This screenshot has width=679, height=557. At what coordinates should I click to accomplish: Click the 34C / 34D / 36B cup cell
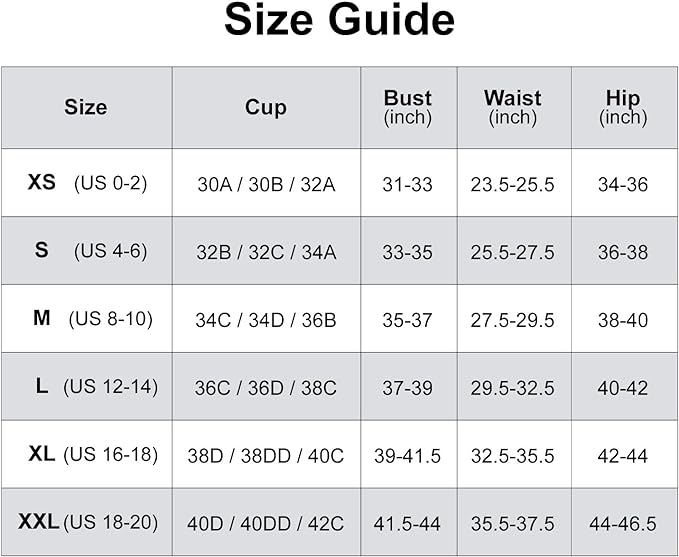[x=266, y=320]
